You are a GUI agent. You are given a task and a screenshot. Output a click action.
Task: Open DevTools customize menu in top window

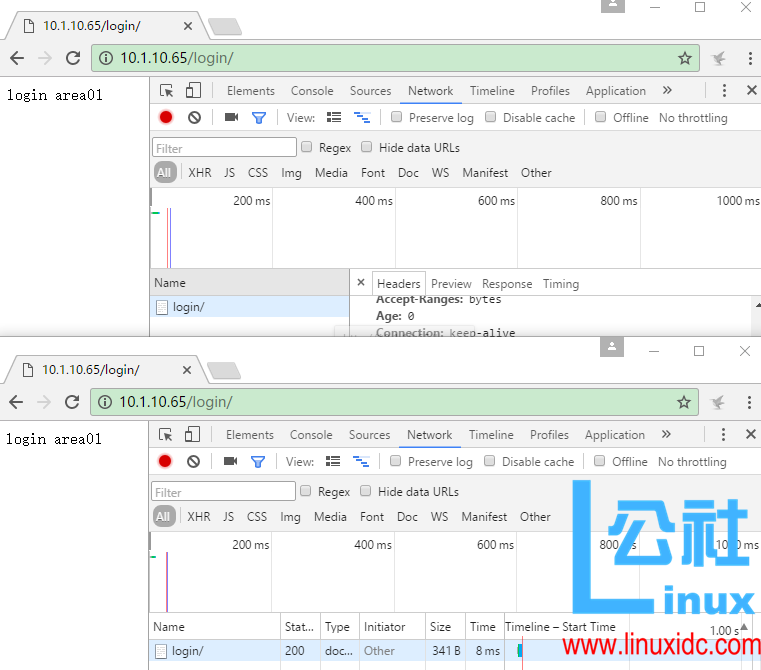coord(724,90)
